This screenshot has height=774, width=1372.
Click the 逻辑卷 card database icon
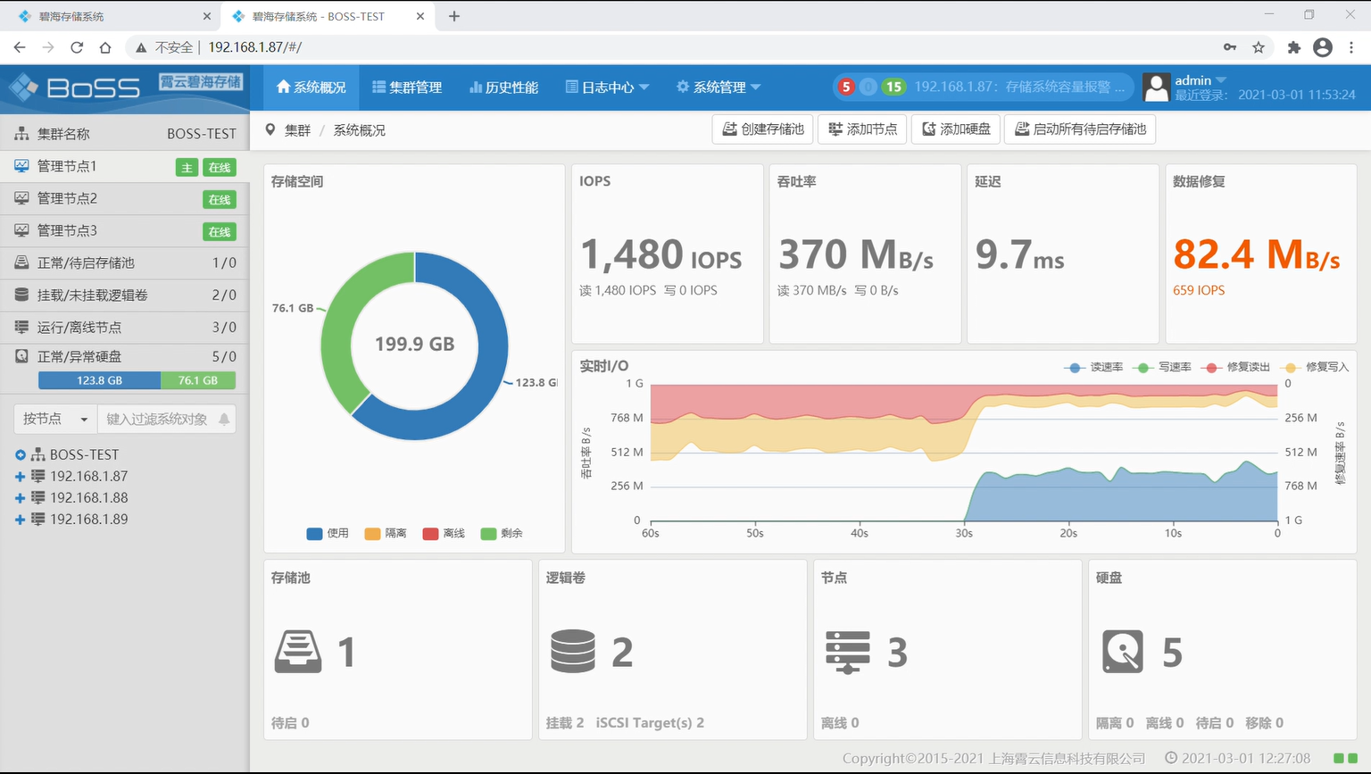(573, 651)
